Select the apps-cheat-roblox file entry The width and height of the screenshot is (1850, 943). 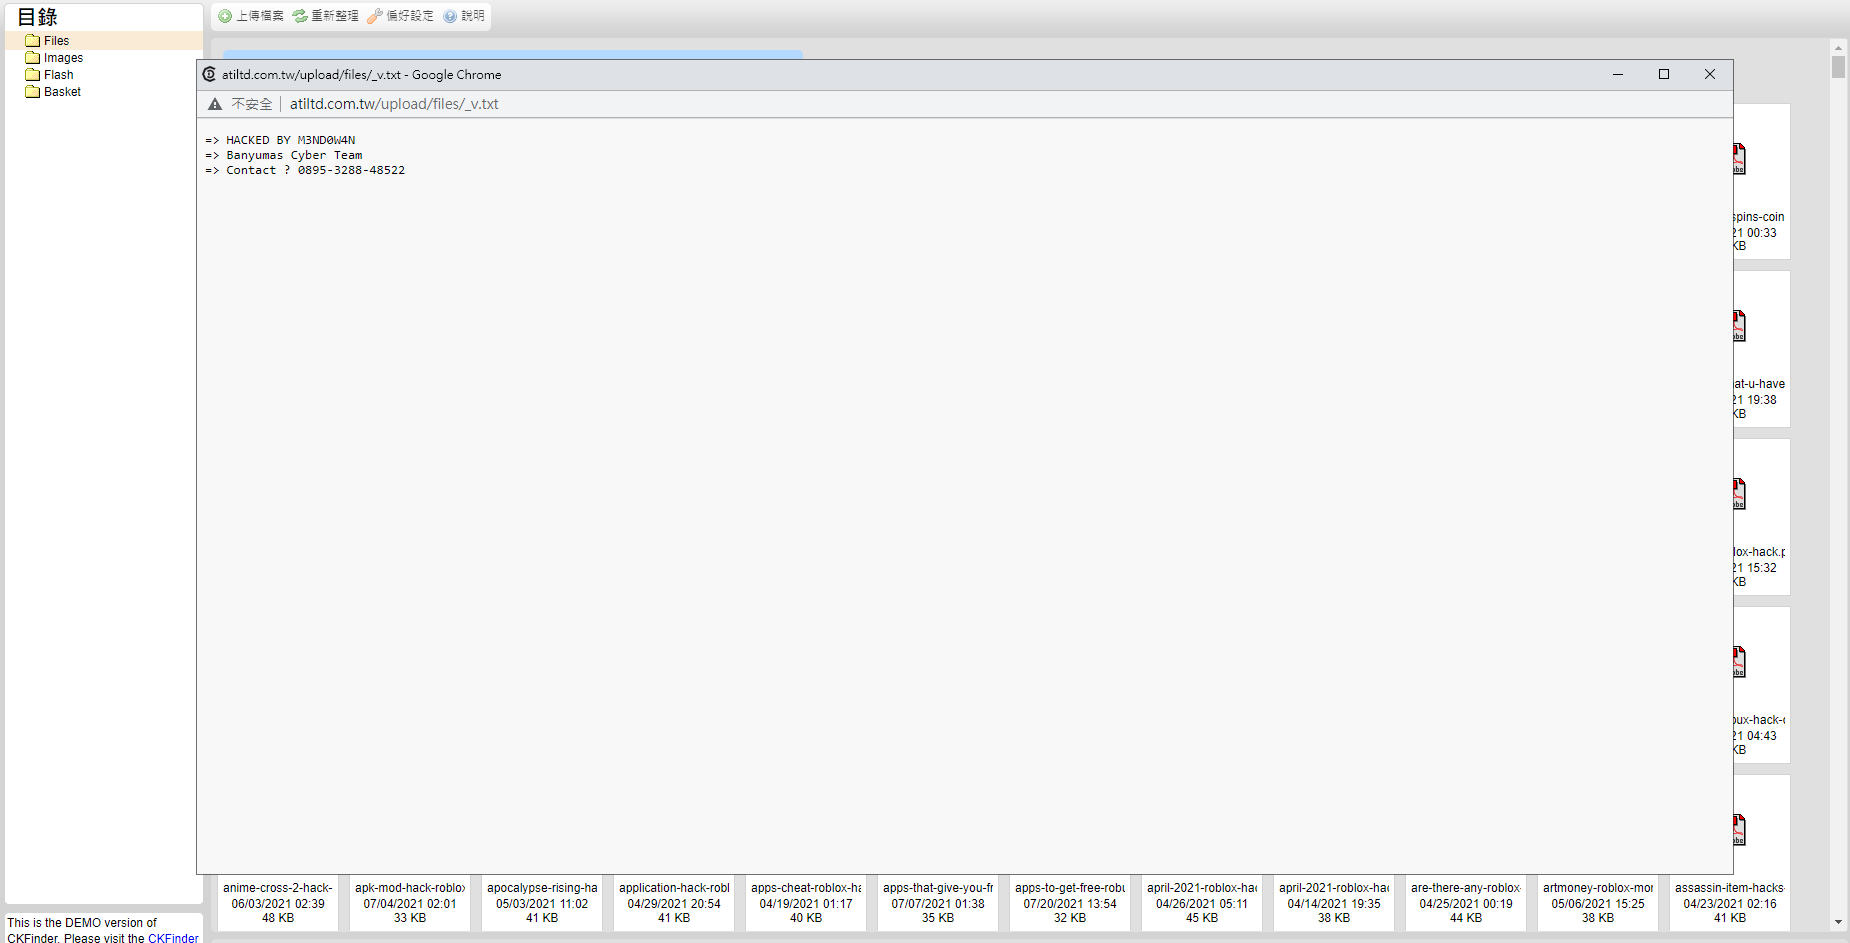pyautogui.click(x=806, y=902)
